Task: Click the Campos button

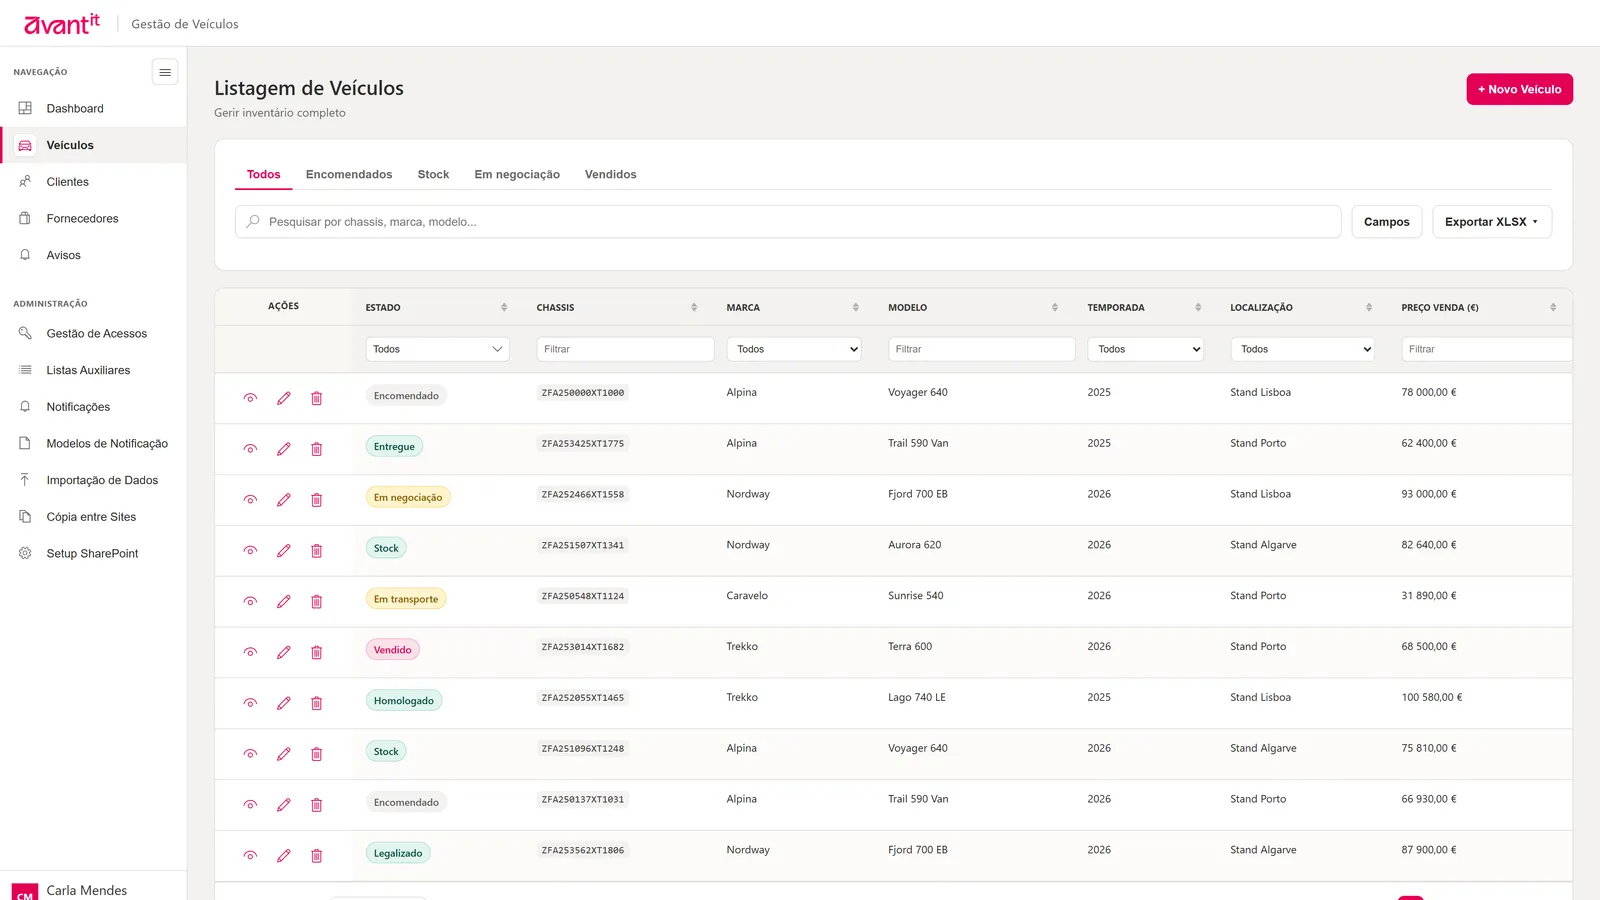Action: [x=1386, y=222]
